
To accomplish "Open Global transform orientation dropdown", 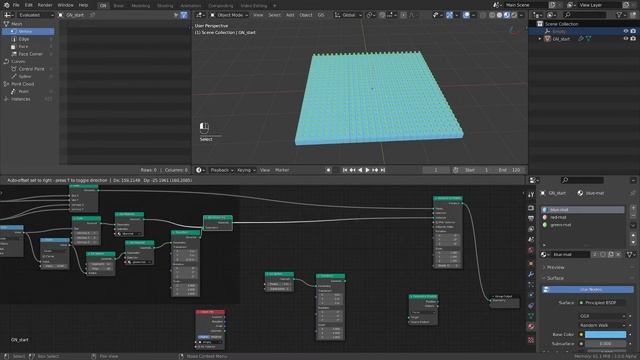I will (x=348, y=15).
